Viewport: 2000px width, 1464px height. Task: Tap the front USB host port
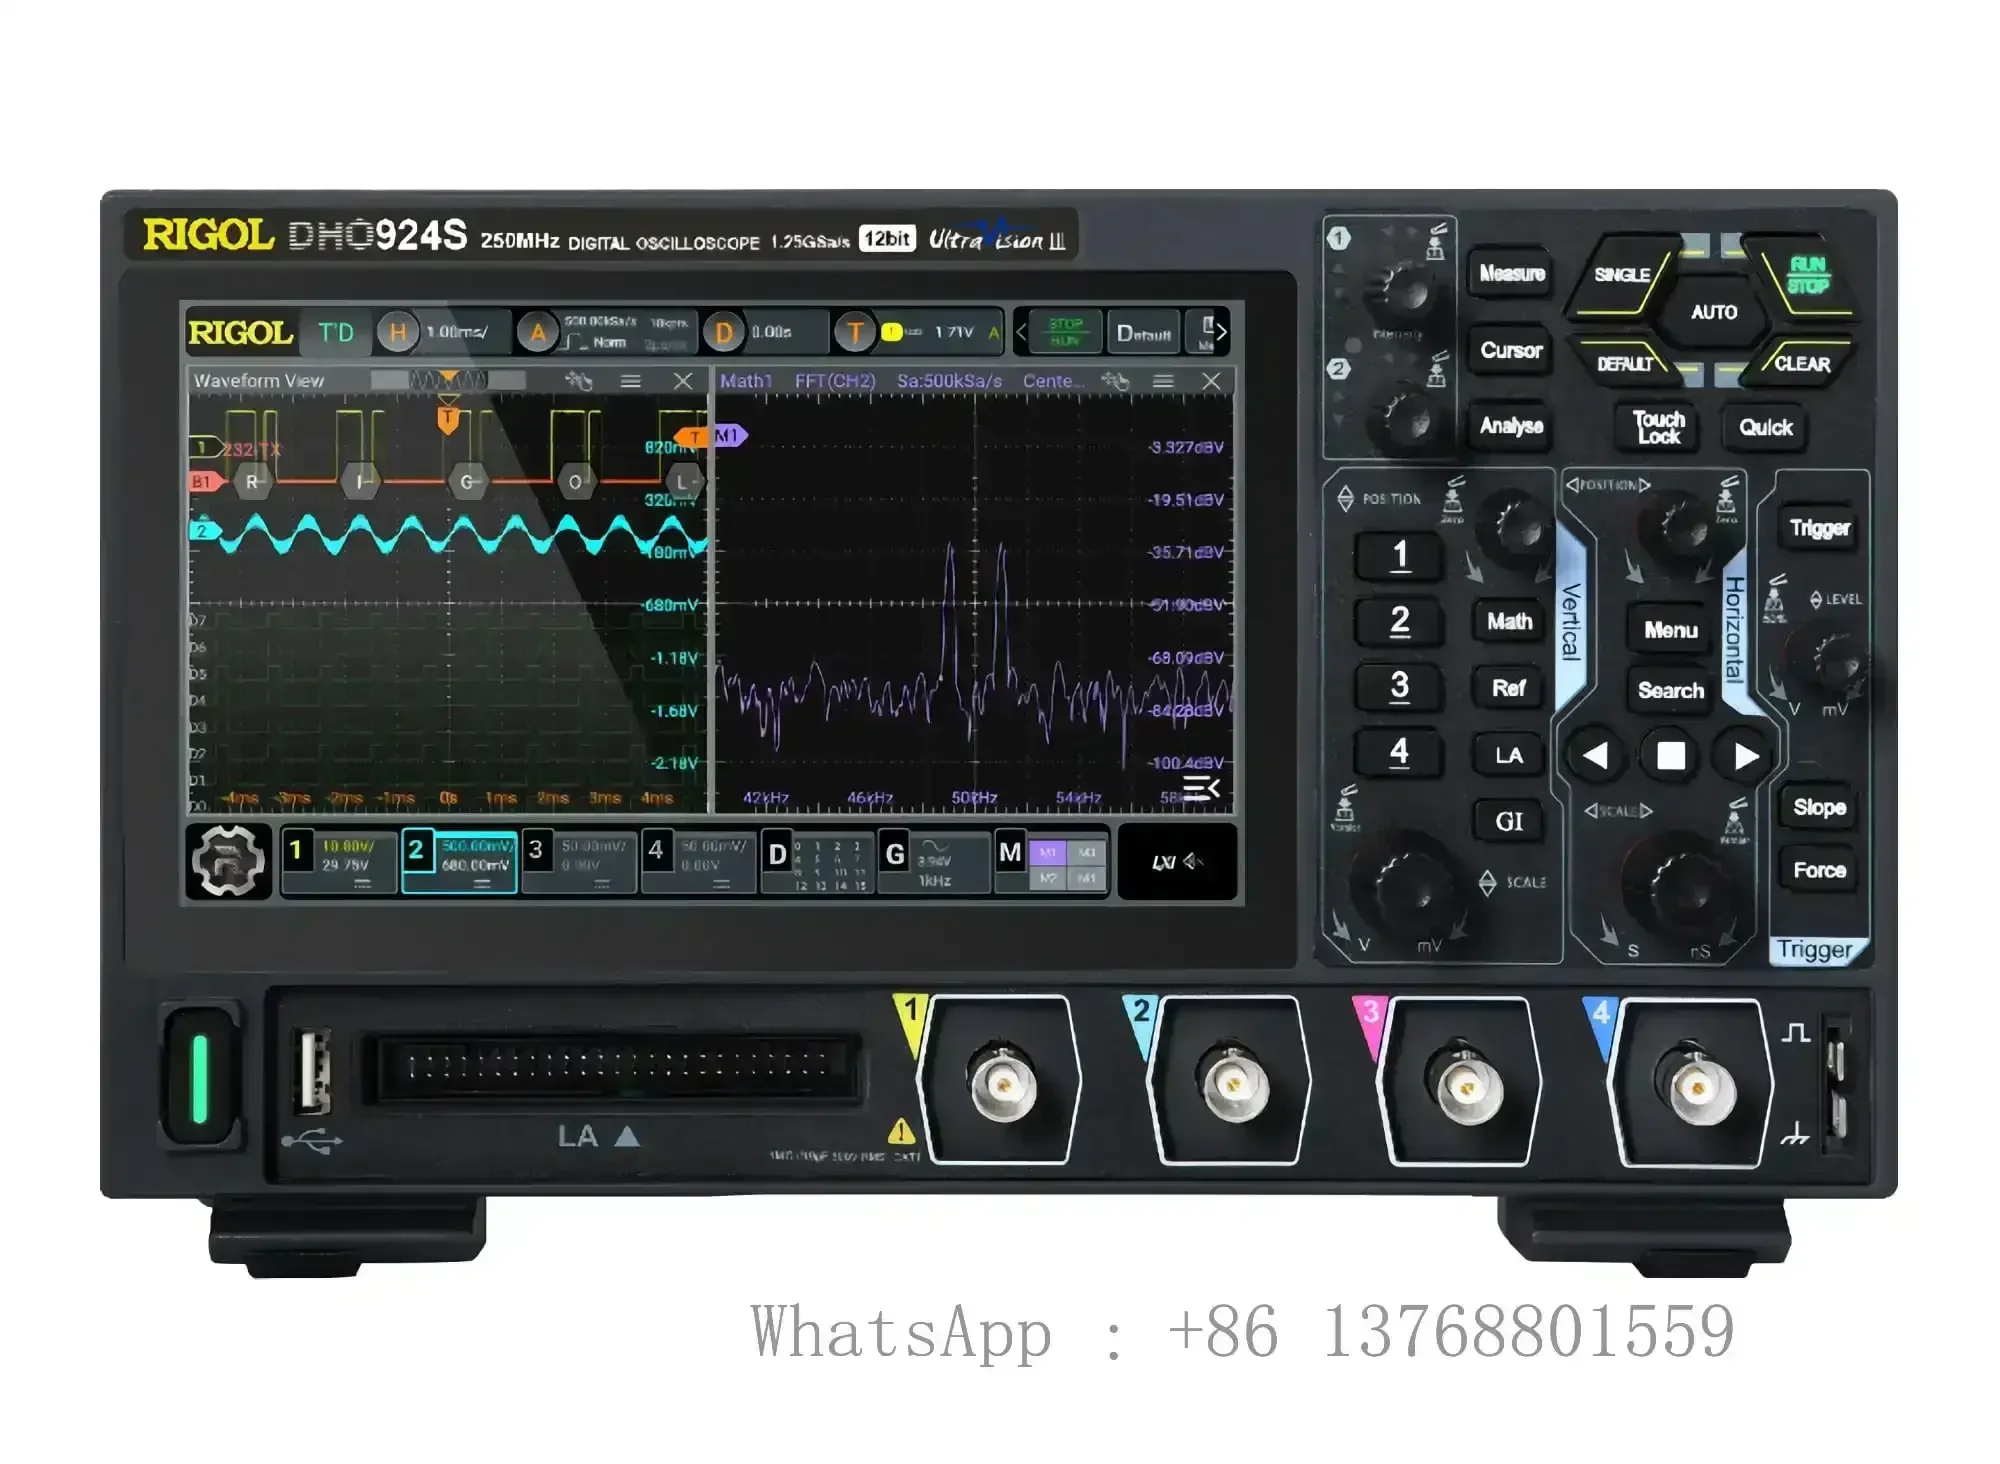coord(313,1071)
